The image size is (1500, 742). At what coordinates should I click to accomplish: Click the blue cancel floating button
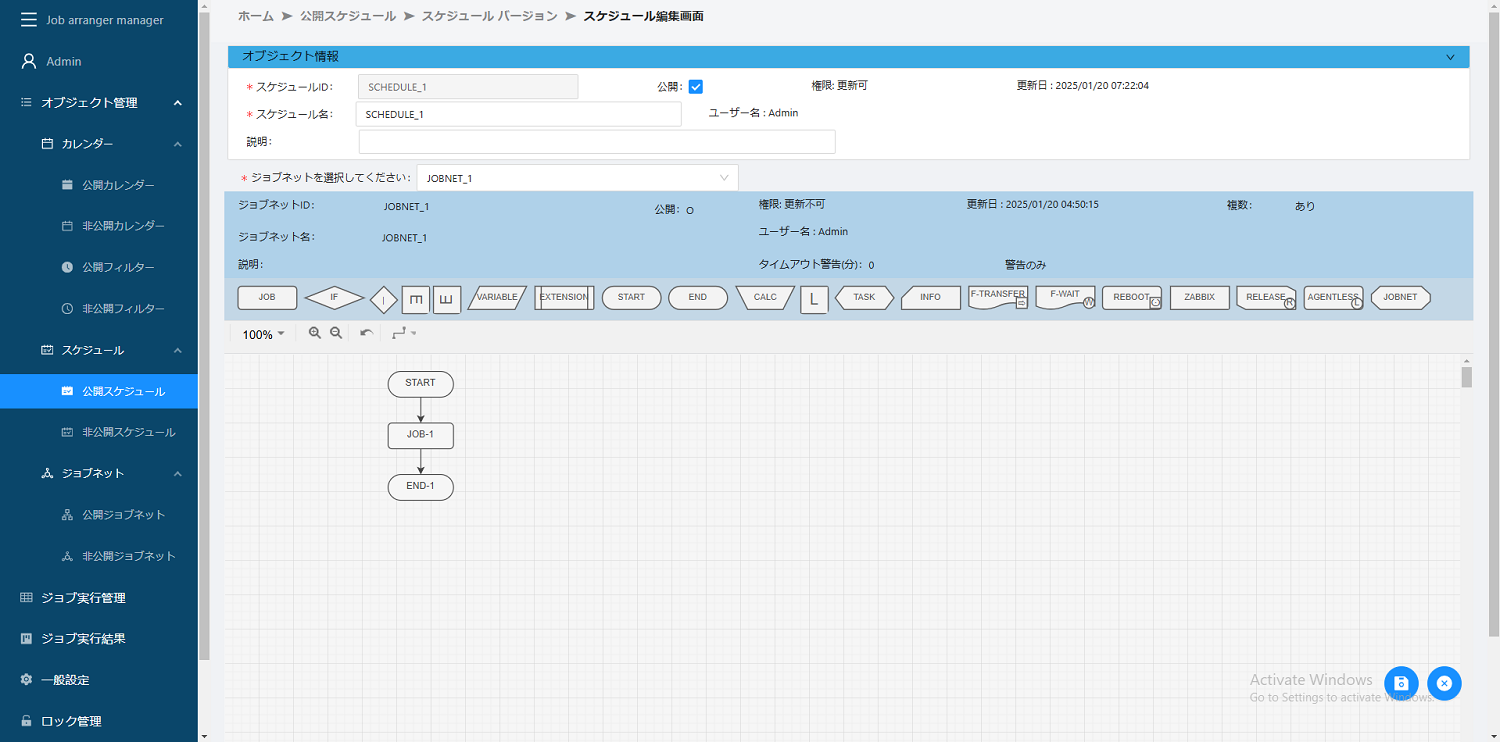click(x=1444, y=683)
